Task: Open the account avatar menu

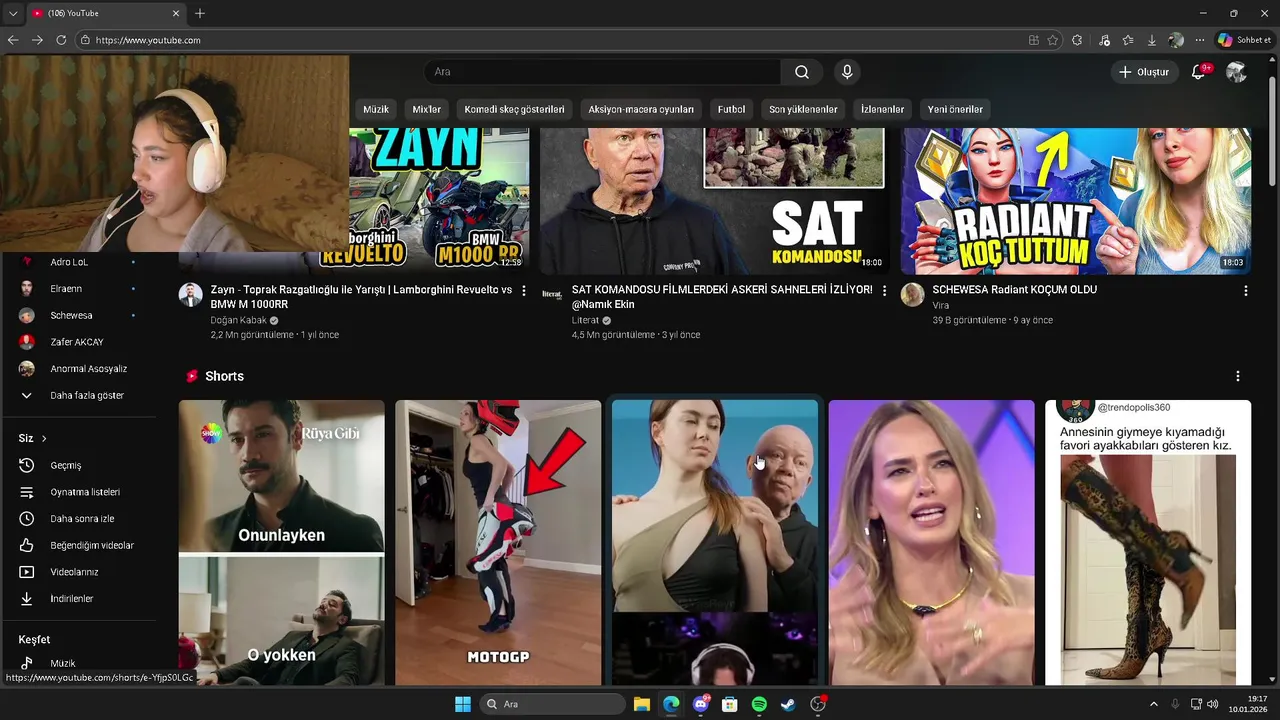Action: coord(1236,72)
